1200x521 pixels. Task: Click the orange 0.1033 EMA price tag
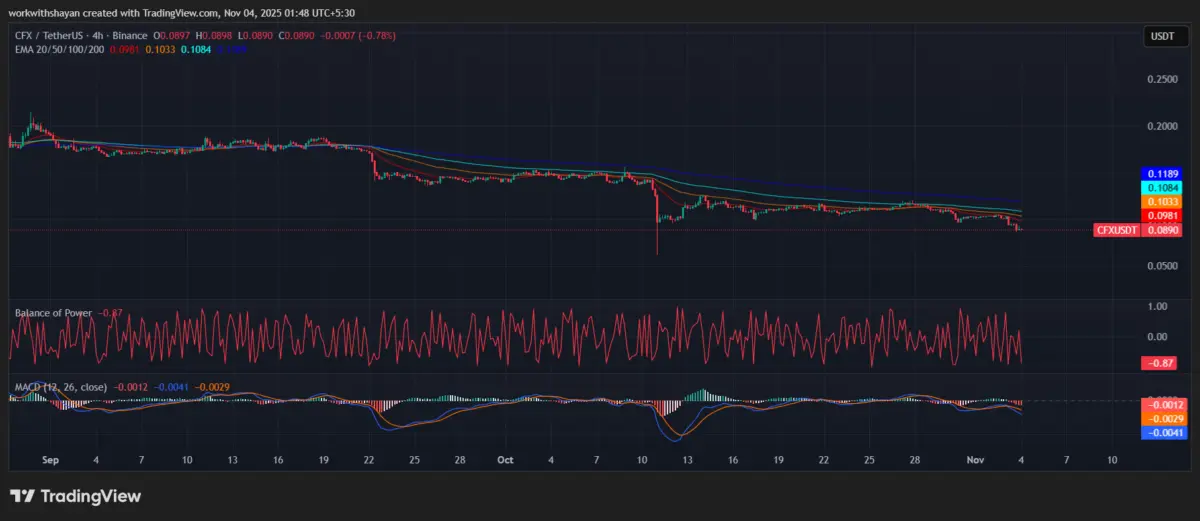[1160, 201]
